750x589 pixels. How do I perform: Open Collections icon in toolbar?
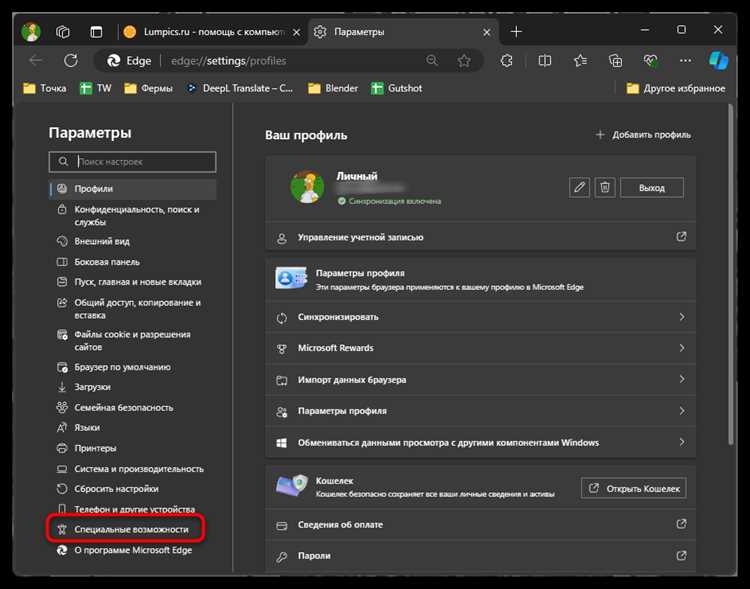615,61
